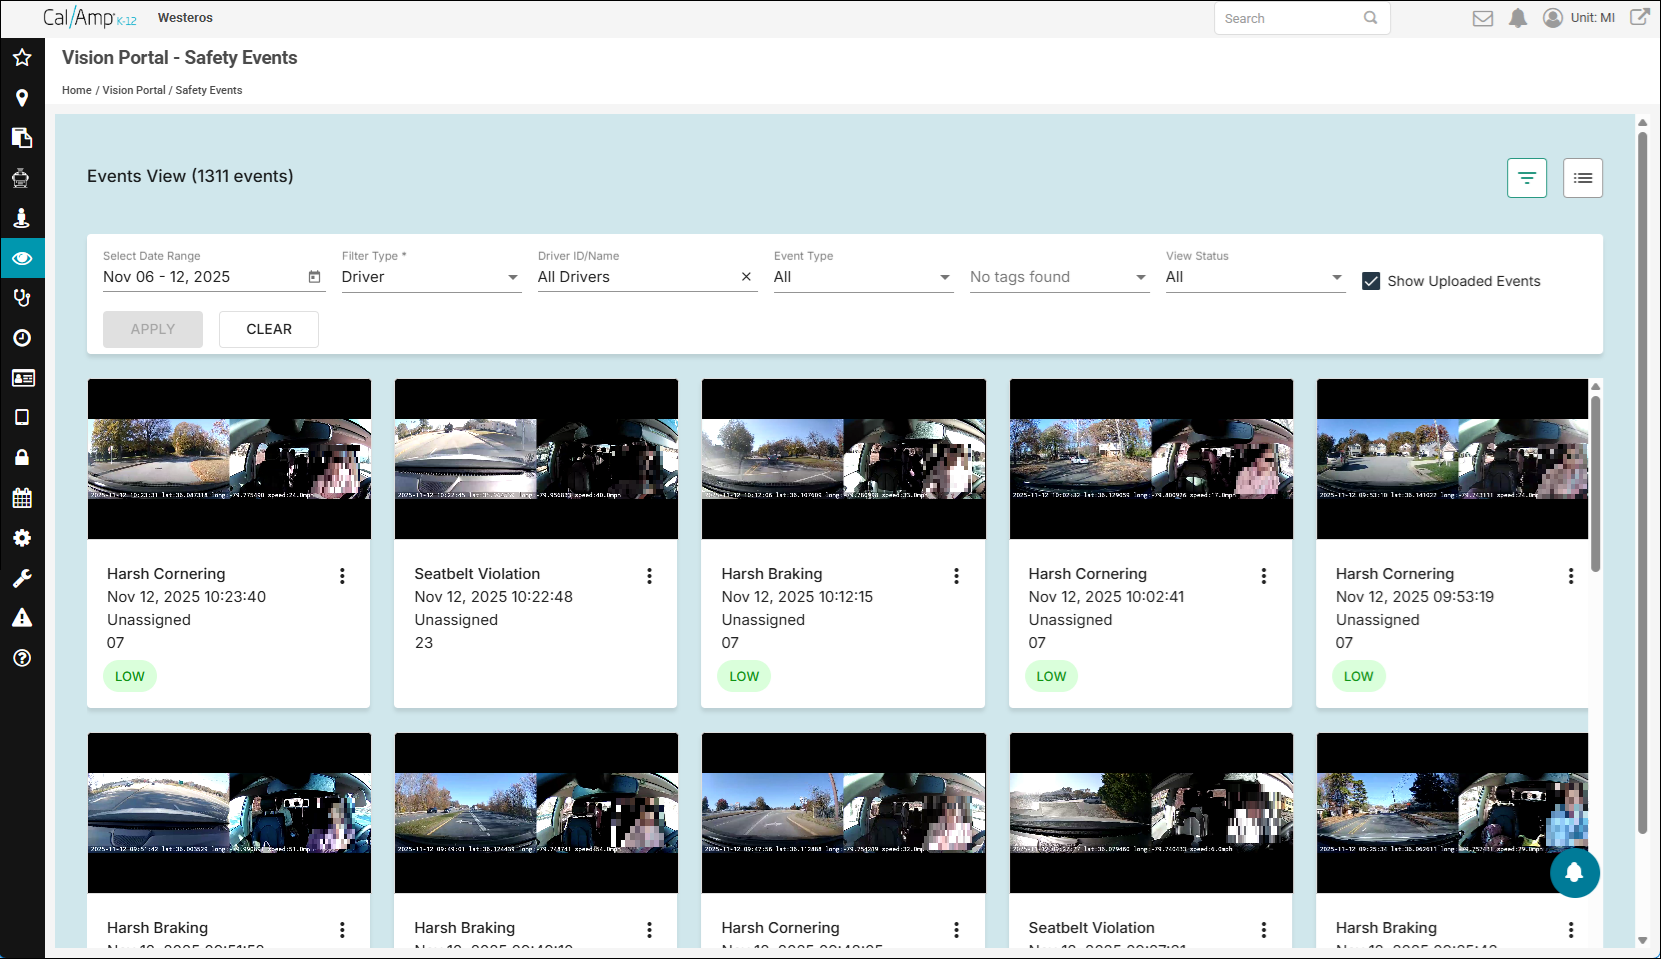Open menu for Harsh Cornering 10:23:40 card
This screenshot has width=1661, height=959.
tap(342, 576)
